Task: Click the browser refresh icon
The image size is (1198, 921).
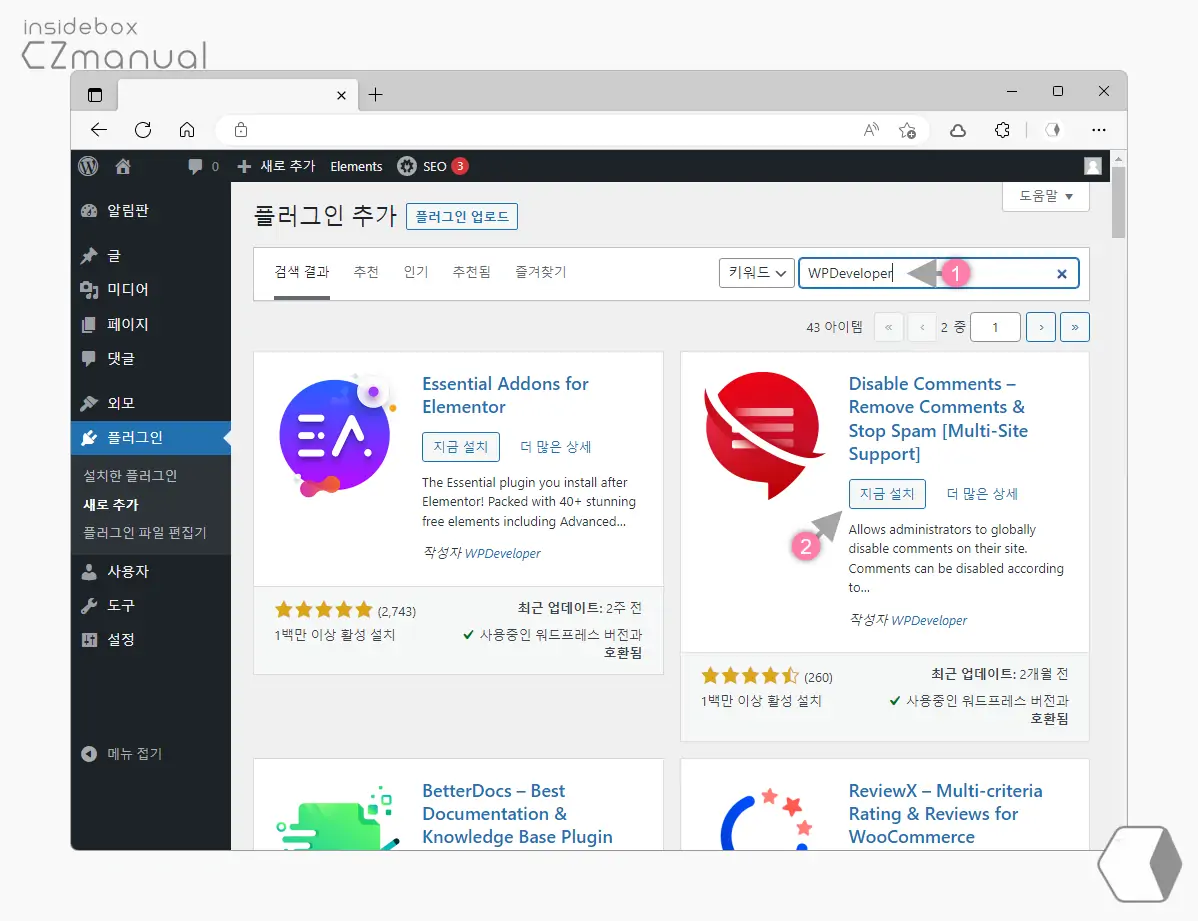Action: [143, 130]
